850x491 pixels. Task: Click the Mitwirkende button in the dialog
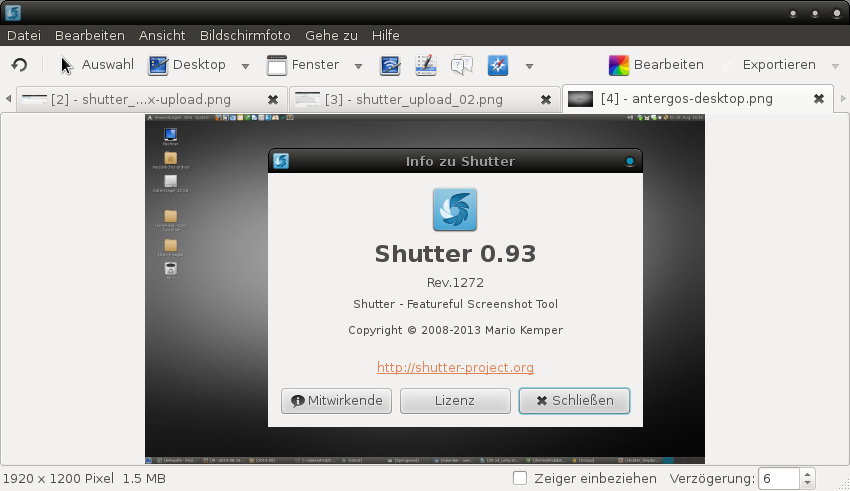(x=336, y=401)
